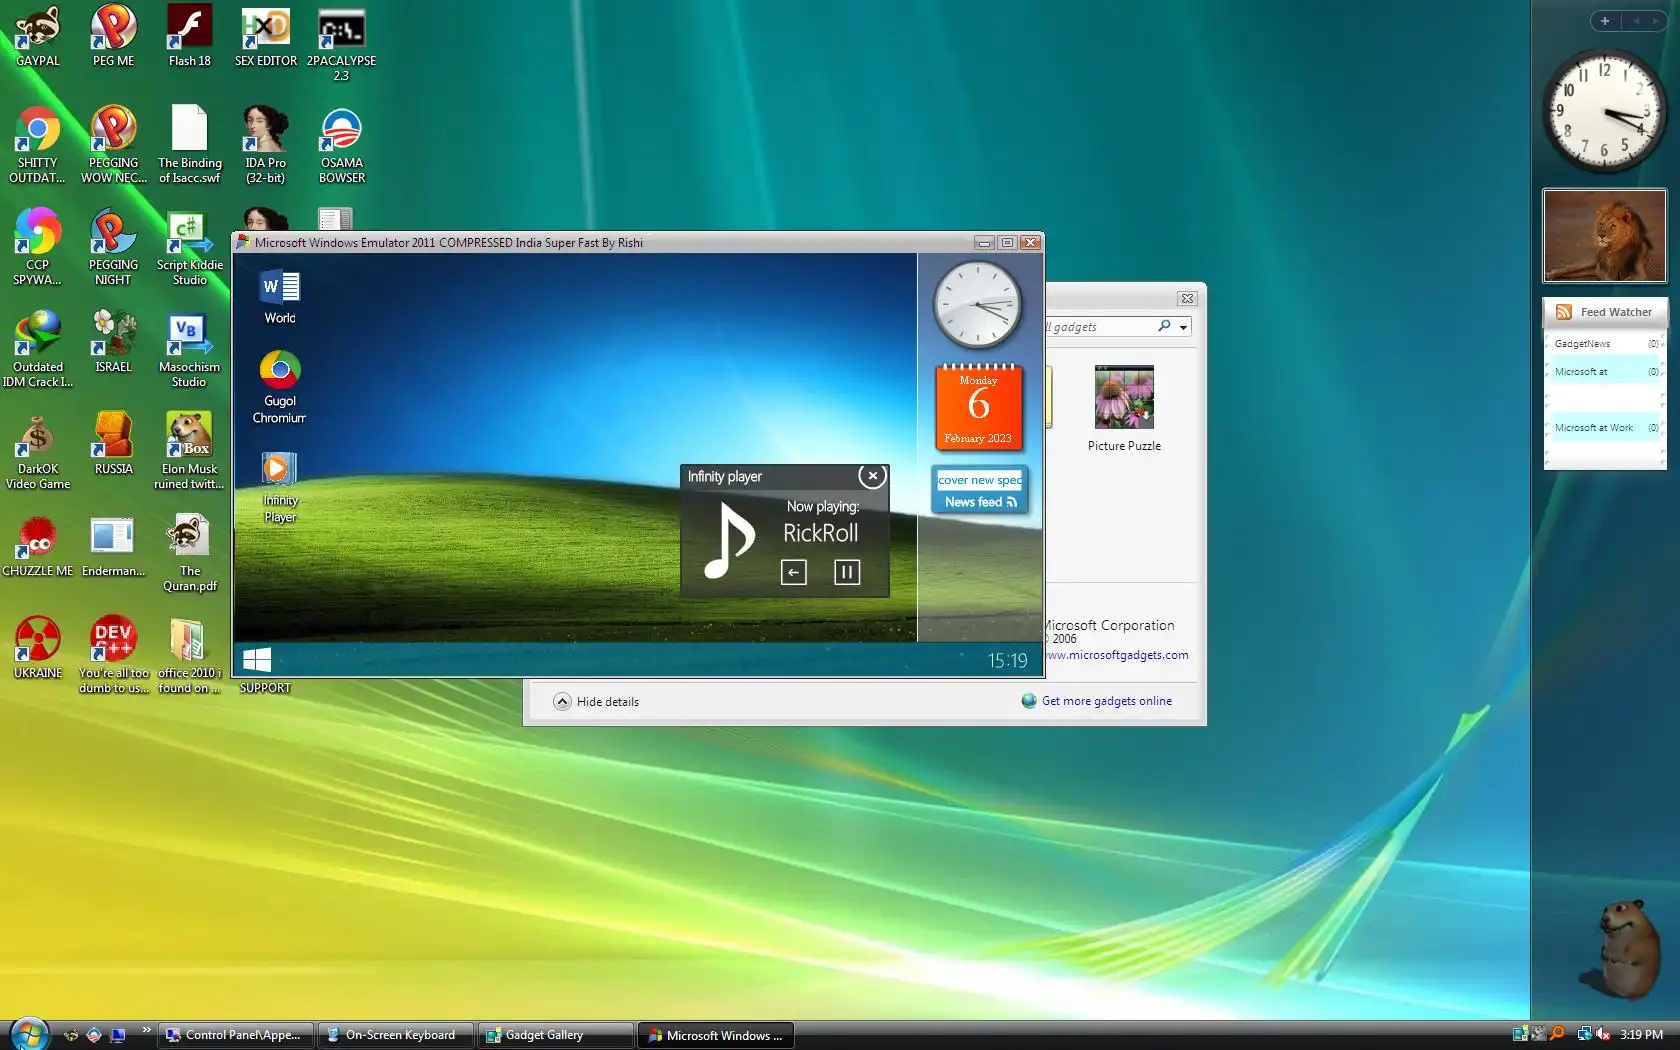Click the sidebar analog clock gadget
1680x1050 pixels.
click(1604, 110)
